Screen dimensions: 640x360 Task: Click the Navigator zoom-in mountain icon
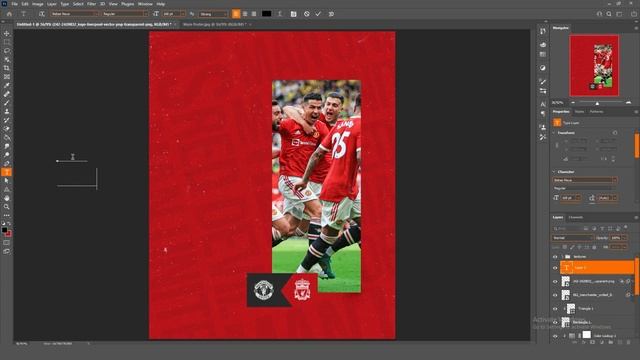point(628,102)
